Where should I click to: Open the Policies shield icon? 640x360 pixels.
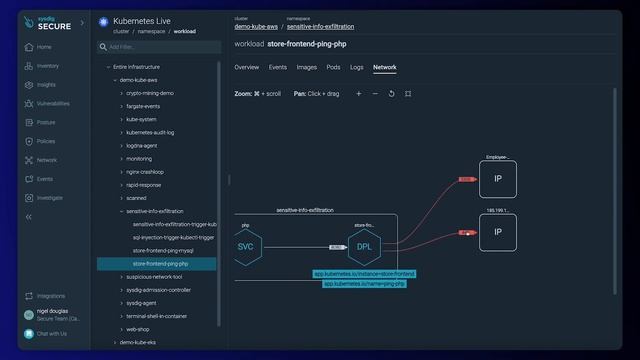point(29,141)
